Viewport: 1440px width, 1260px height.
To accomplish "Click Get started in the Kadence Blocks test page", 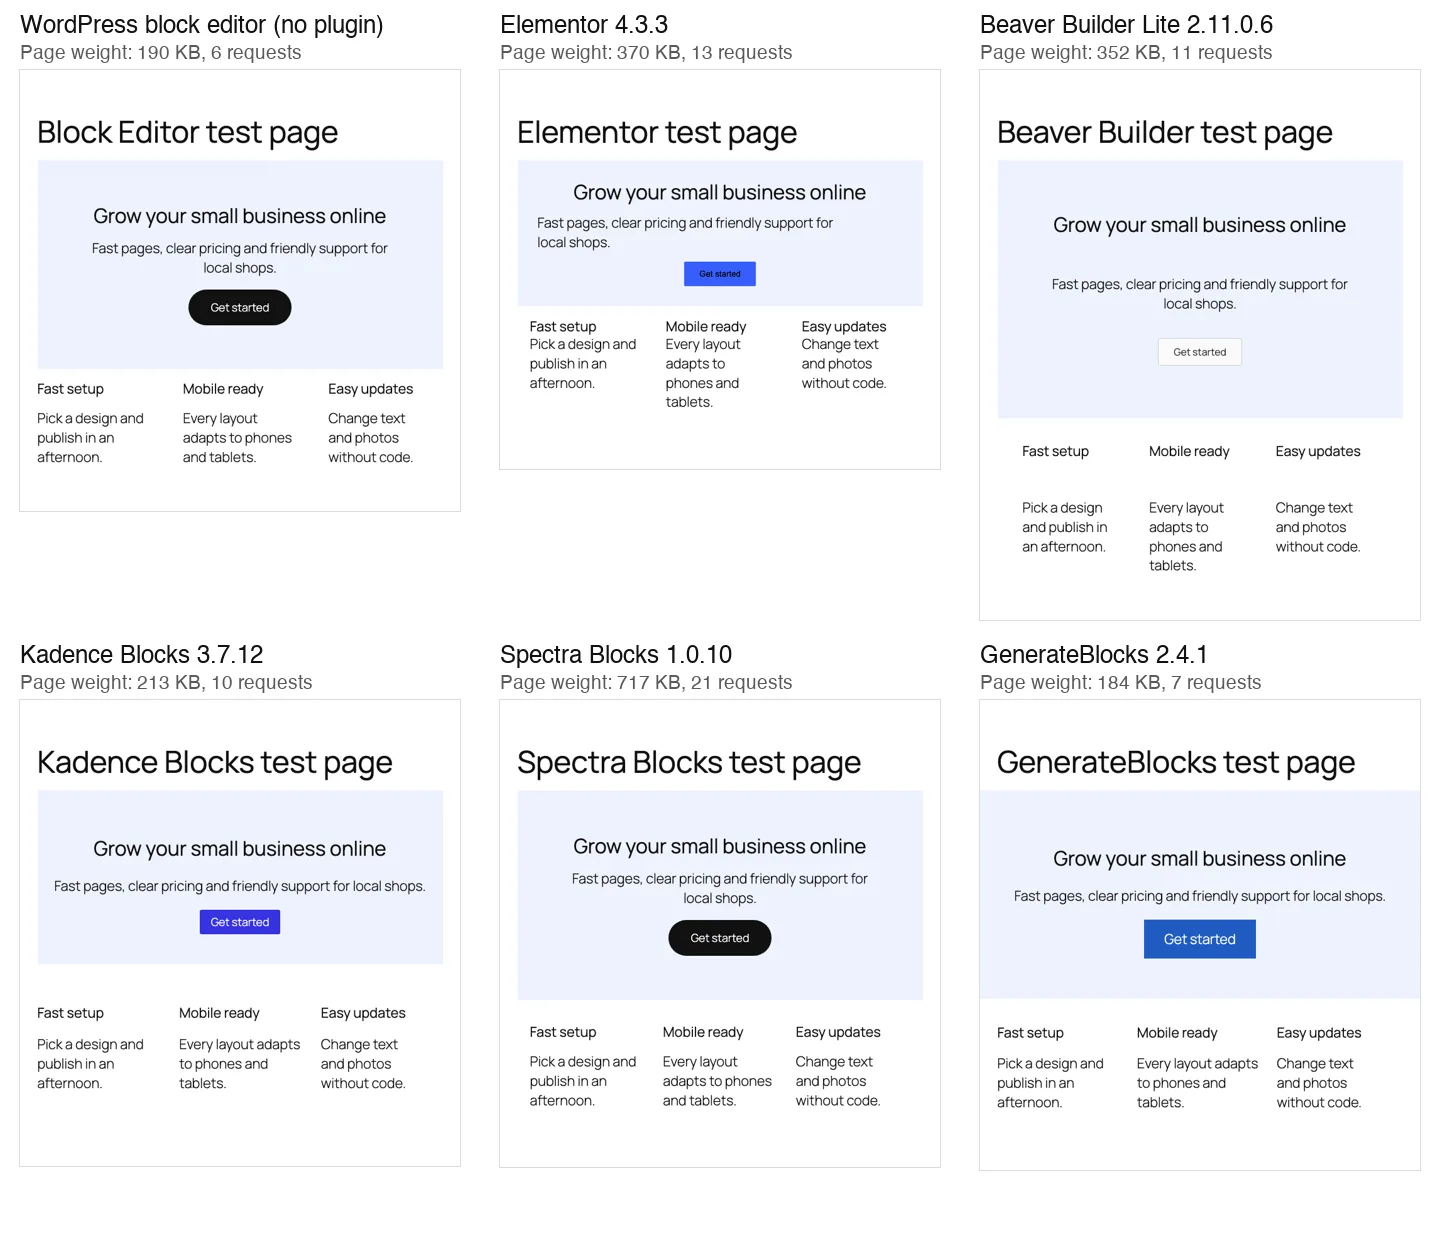I will (240, 922).
